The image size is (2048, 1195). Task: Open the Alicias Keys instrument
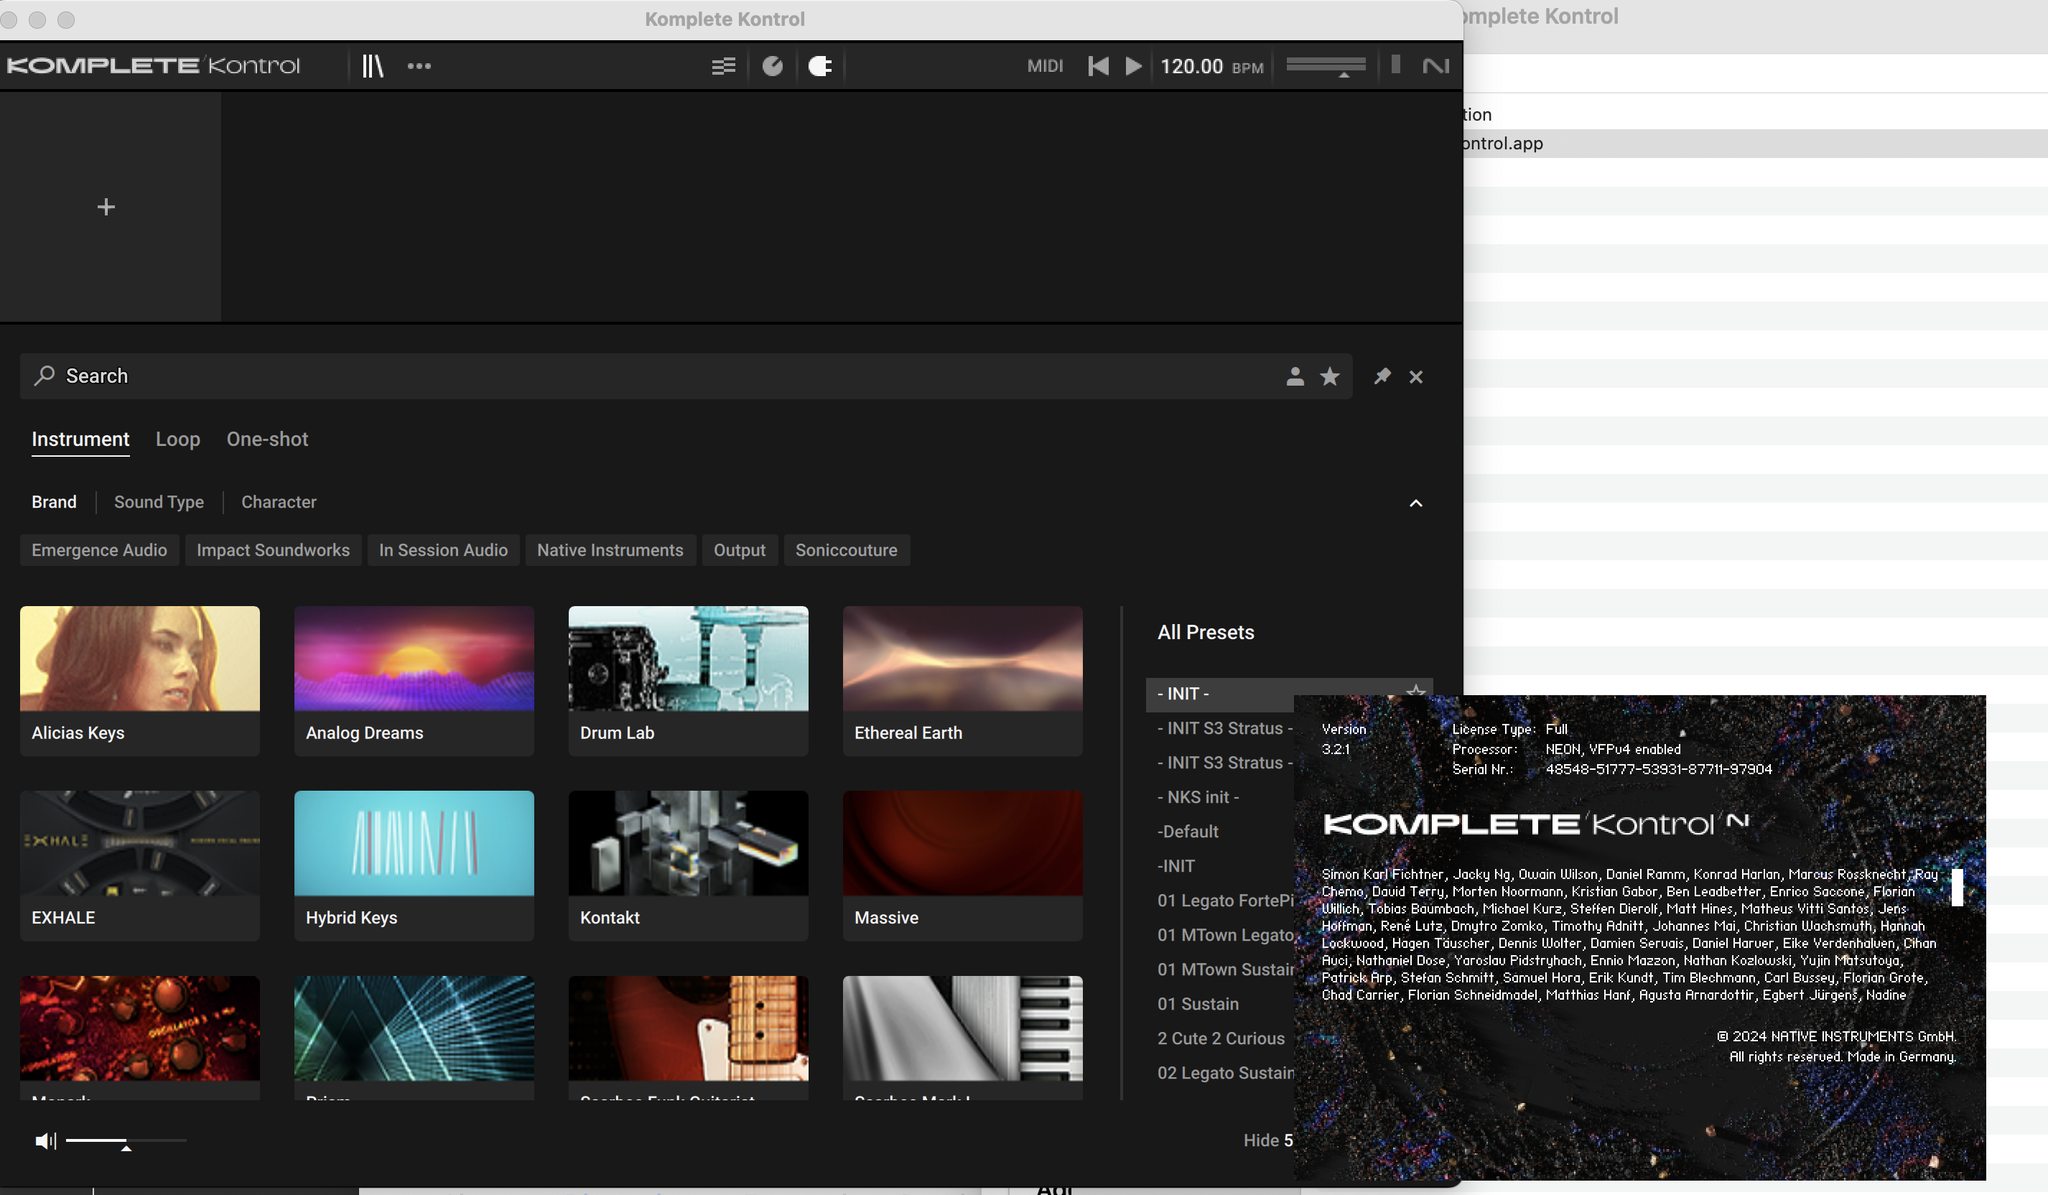140,680
